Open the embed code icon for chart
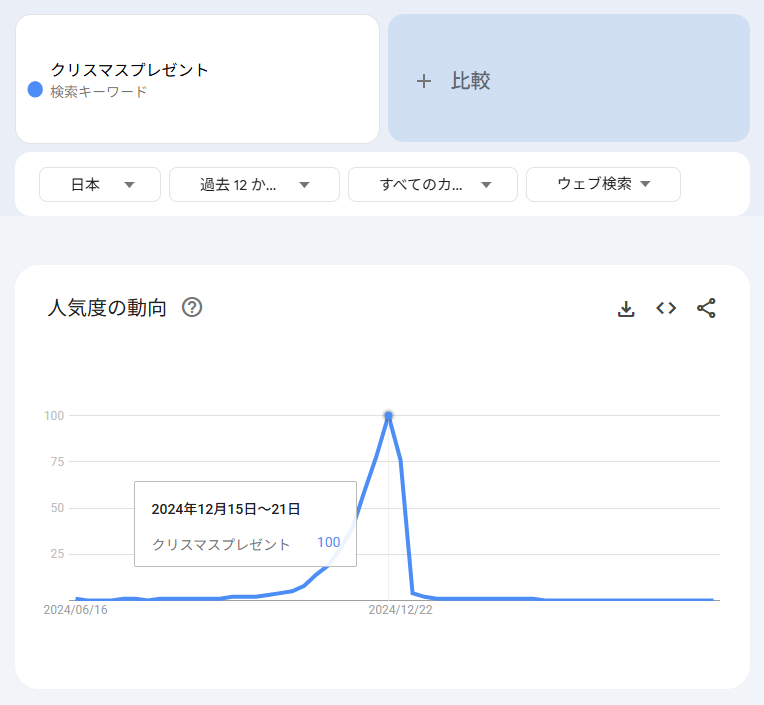 pyautogui.click(x=666, y=308)
